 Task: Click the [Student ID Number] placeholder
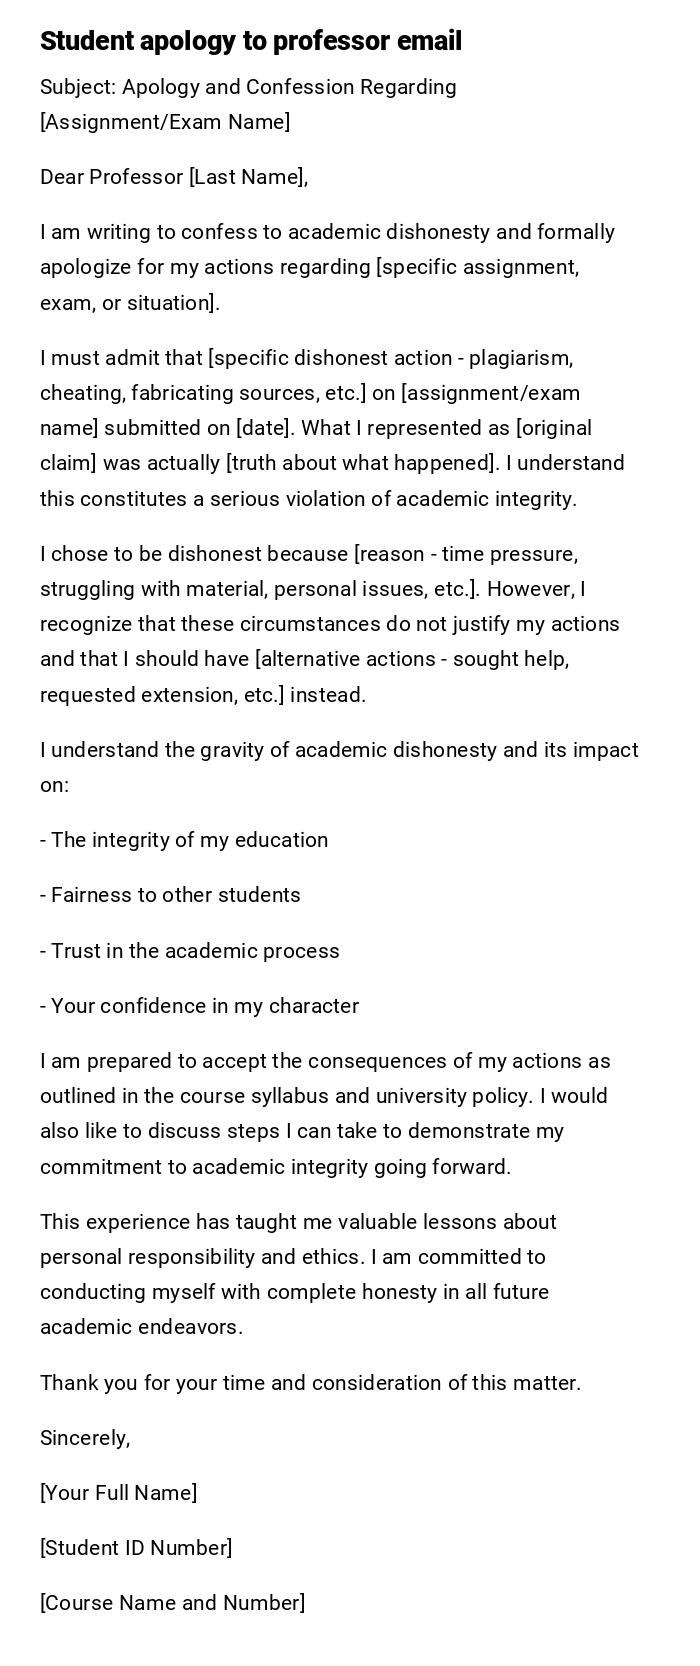136,1548
